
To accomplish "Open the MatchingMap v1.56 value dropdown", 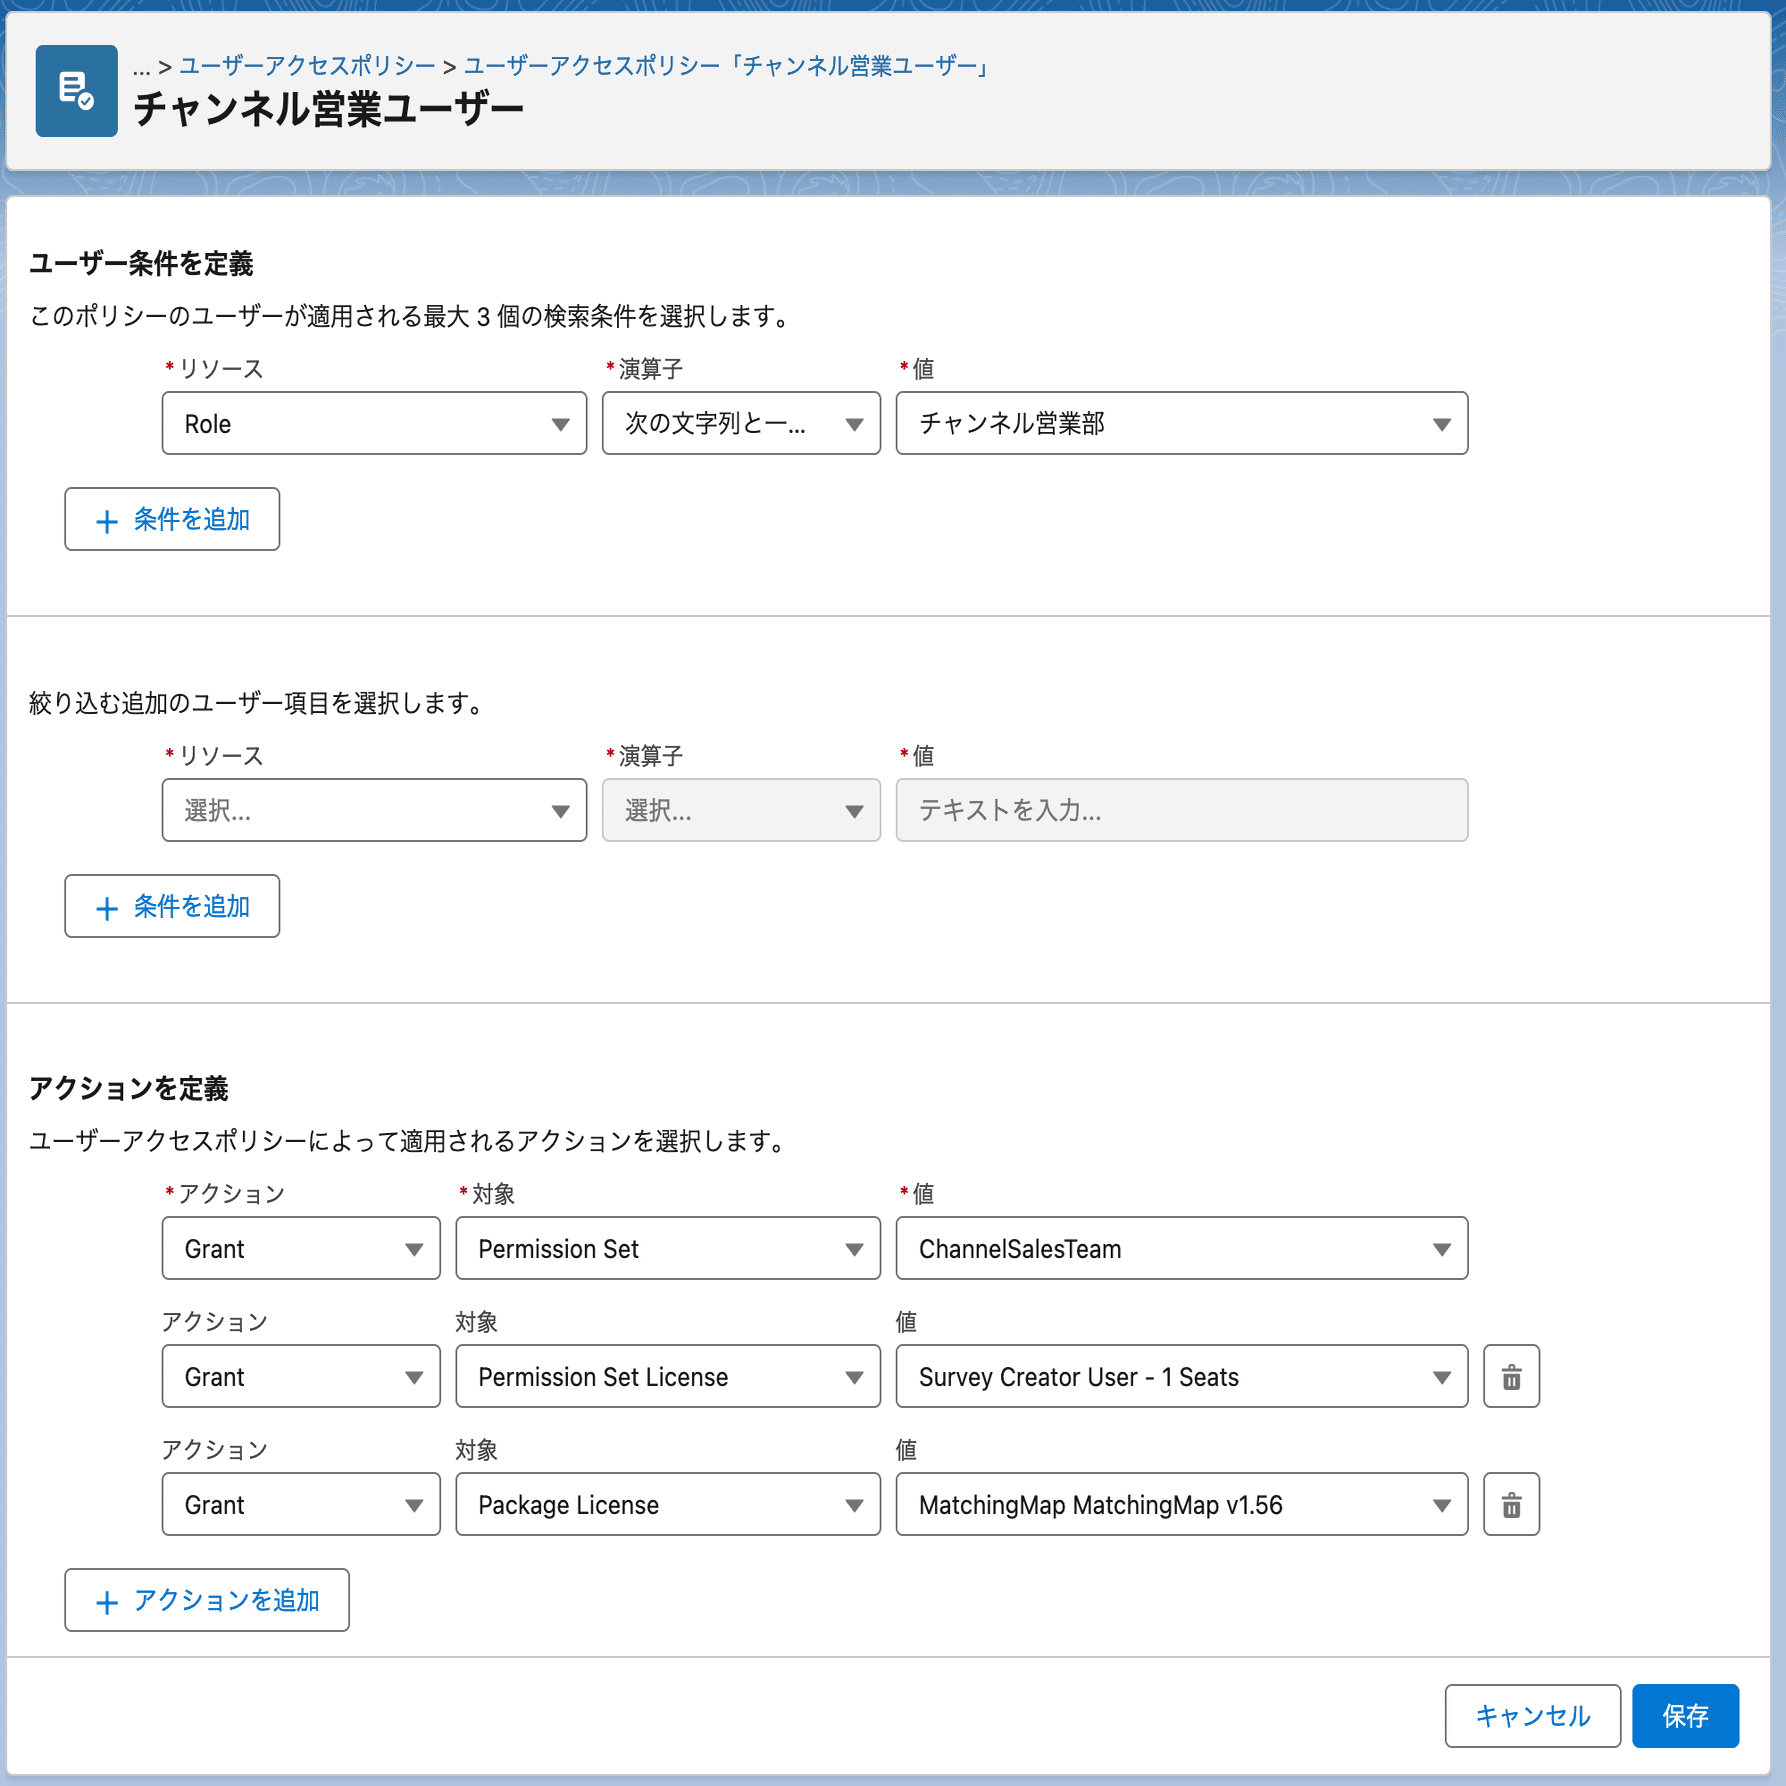I will 1181,1505.
